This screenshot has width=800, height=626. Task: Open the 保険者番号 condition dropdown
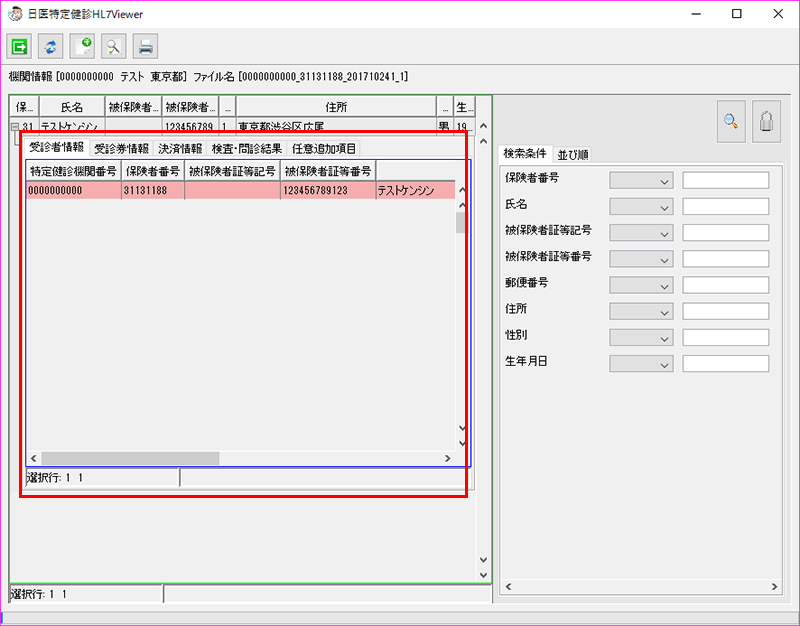tap(641, 181)
